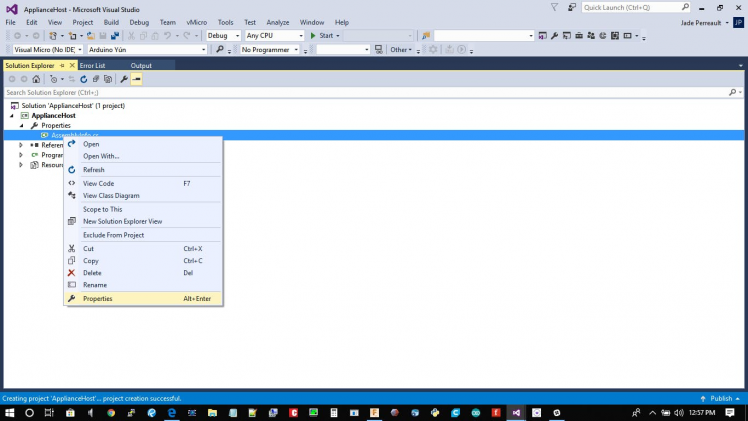Screen dimensions: 748x421
Task: Click the JP account avatar
Action: pos(738,22)
